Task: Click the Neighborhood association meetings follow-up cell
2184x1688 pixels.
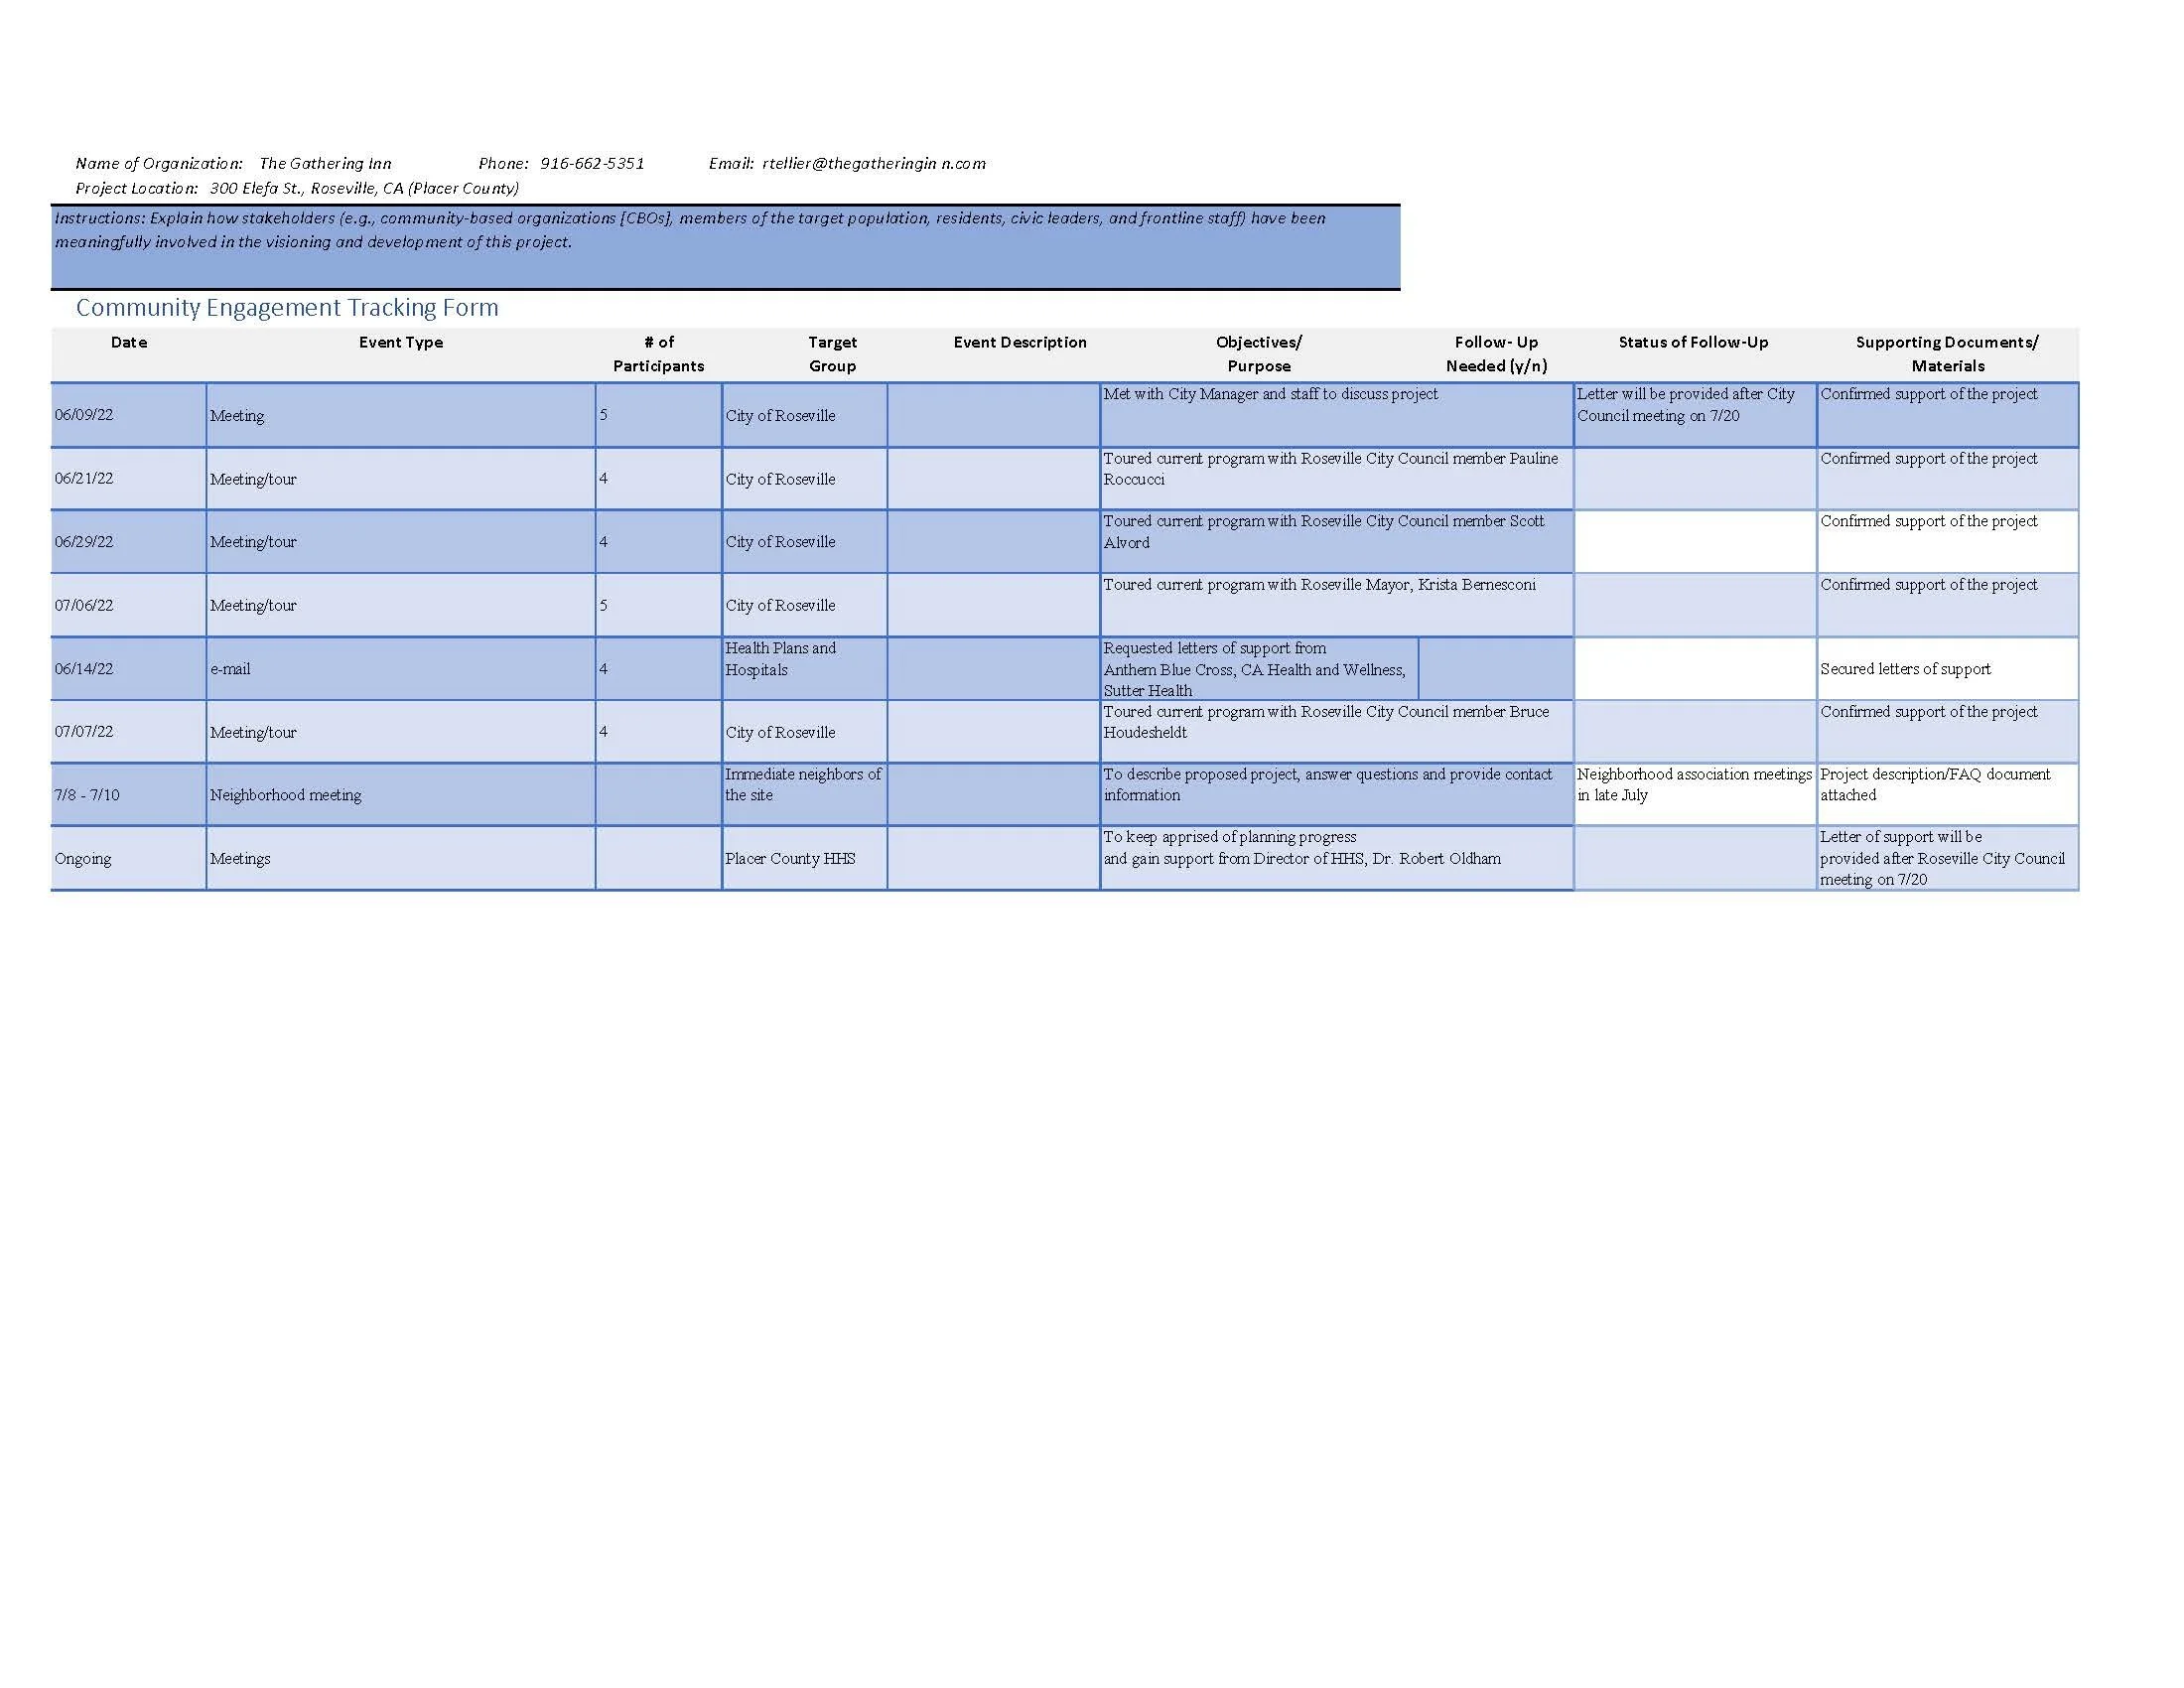Action: click(1694, 786)
